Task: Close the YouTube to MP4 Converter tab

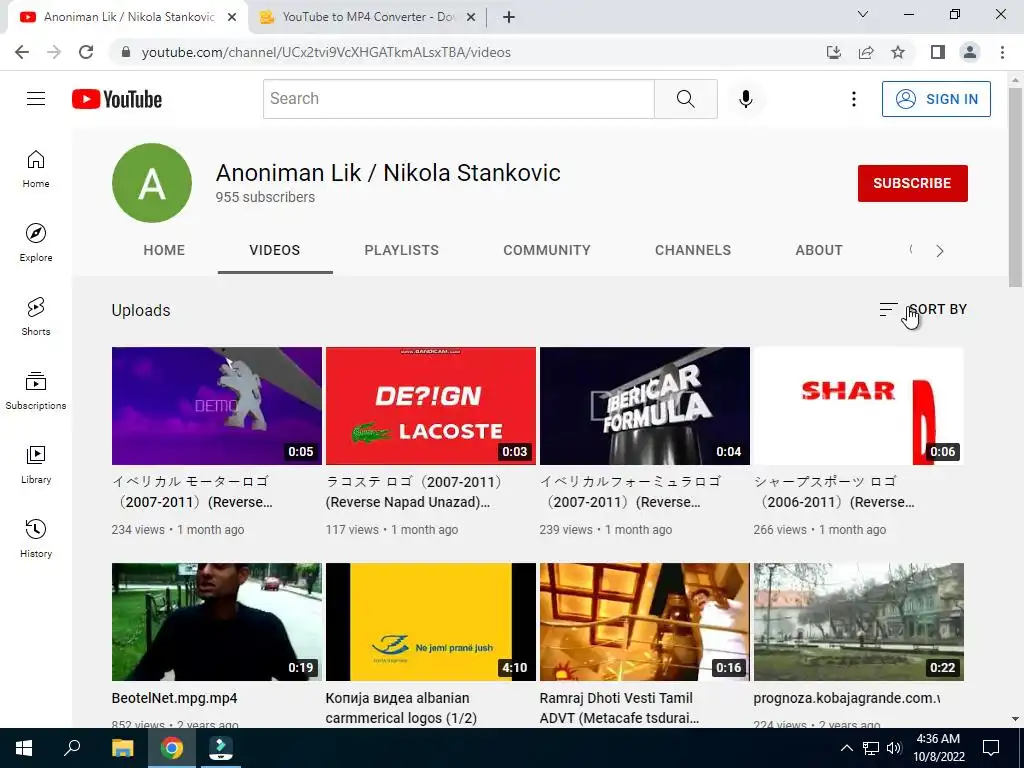Action: pos(471,17)
